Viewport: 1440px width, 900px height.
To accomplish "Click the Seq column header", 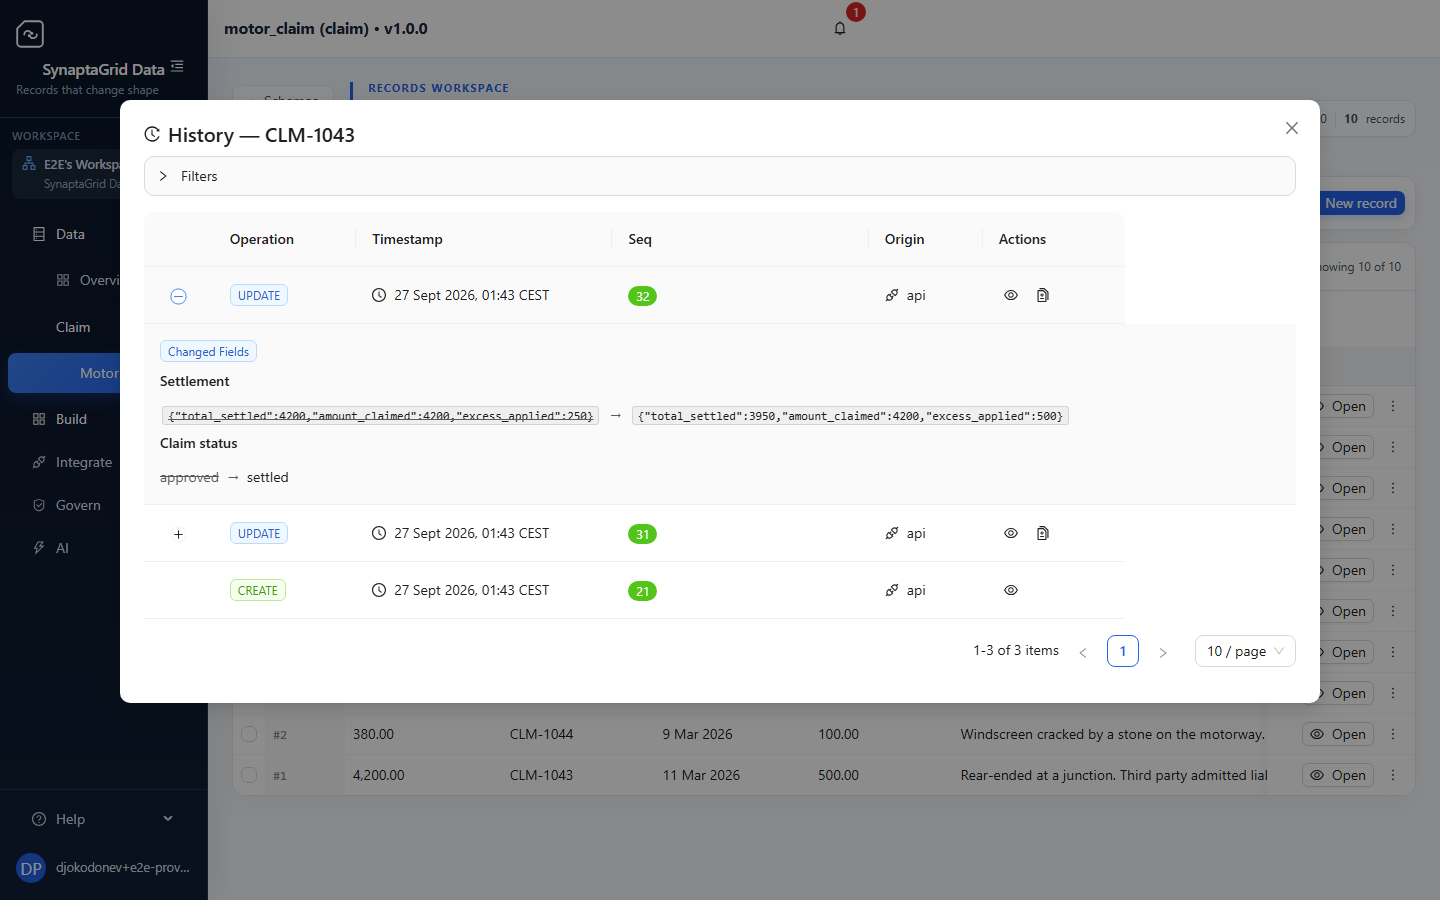I will [640, 239].
